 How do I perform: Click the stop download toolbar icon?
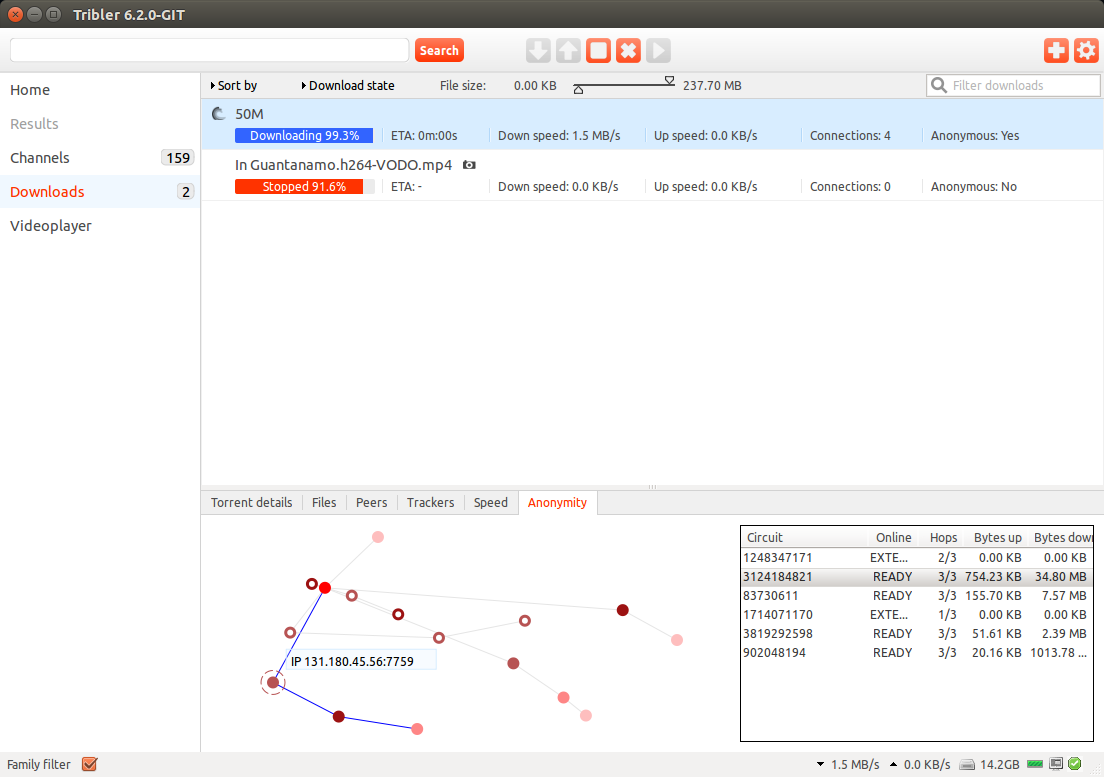[598, 51]
